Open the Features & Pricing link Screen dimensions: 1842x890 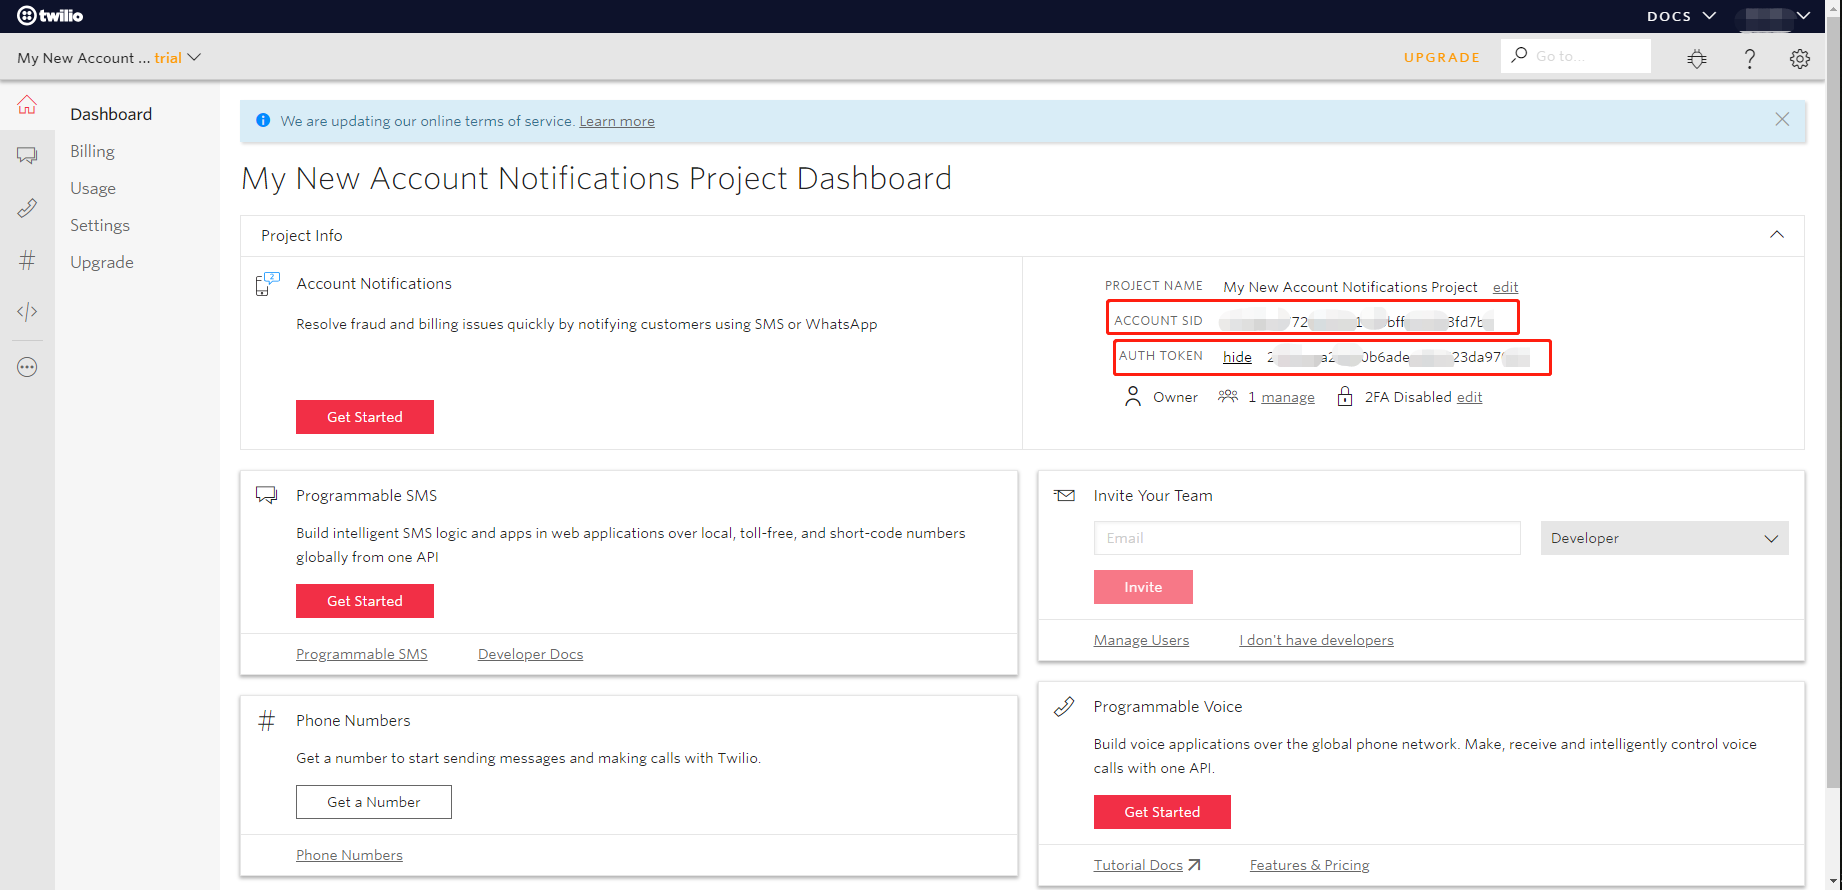[1309, 865]
